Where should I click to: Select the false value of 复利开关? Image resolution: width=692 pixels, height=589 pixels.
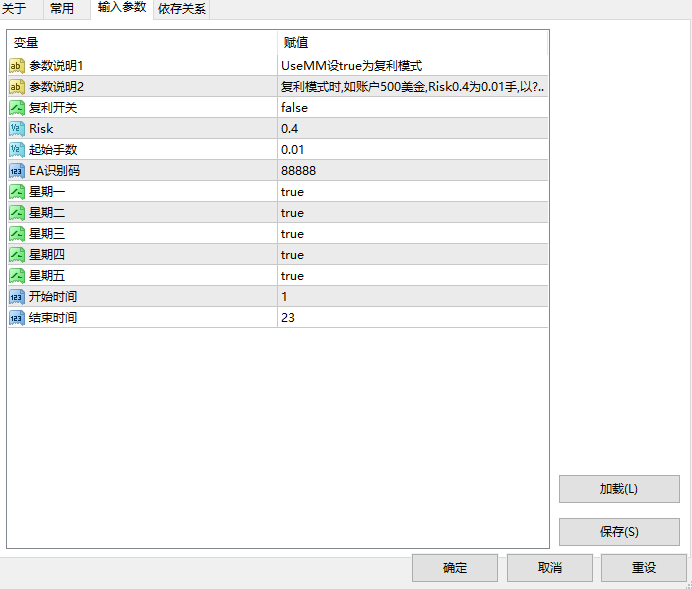294,108
